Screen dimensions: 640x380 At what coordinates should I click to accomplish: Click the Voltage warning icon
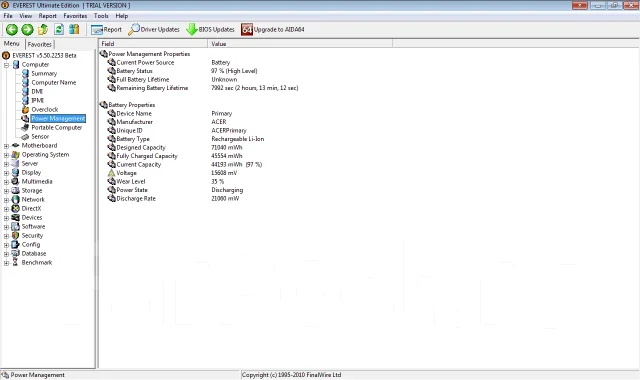tap(111, 173)
